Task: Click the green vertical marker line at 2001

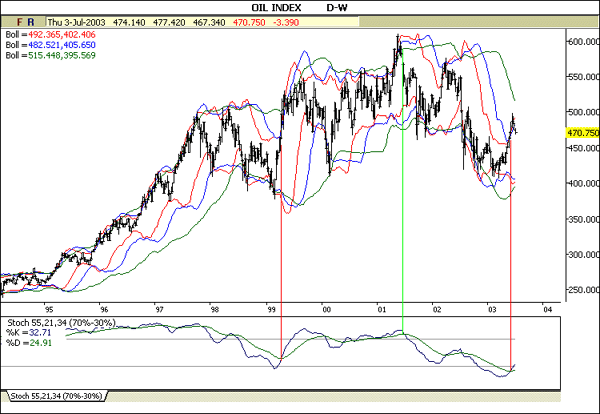Action: pyautogui.click(x=403, y=191)
